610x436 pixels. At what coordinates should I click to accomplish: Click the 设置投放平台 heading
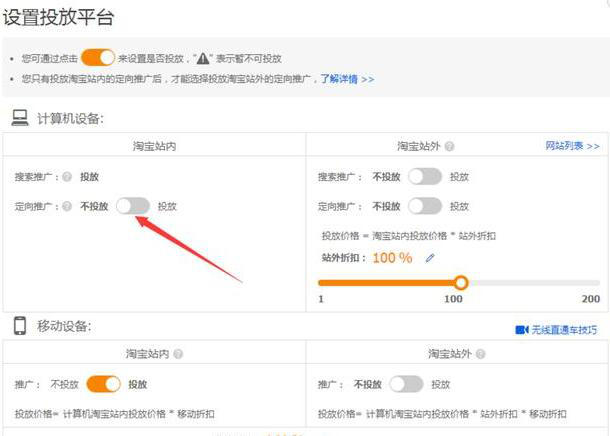58,17
